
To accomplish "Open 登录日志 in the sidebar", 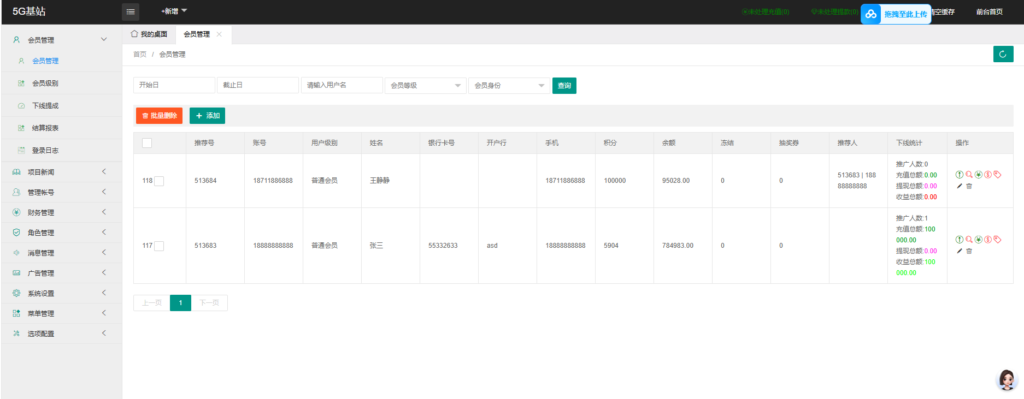I will 46,150.
